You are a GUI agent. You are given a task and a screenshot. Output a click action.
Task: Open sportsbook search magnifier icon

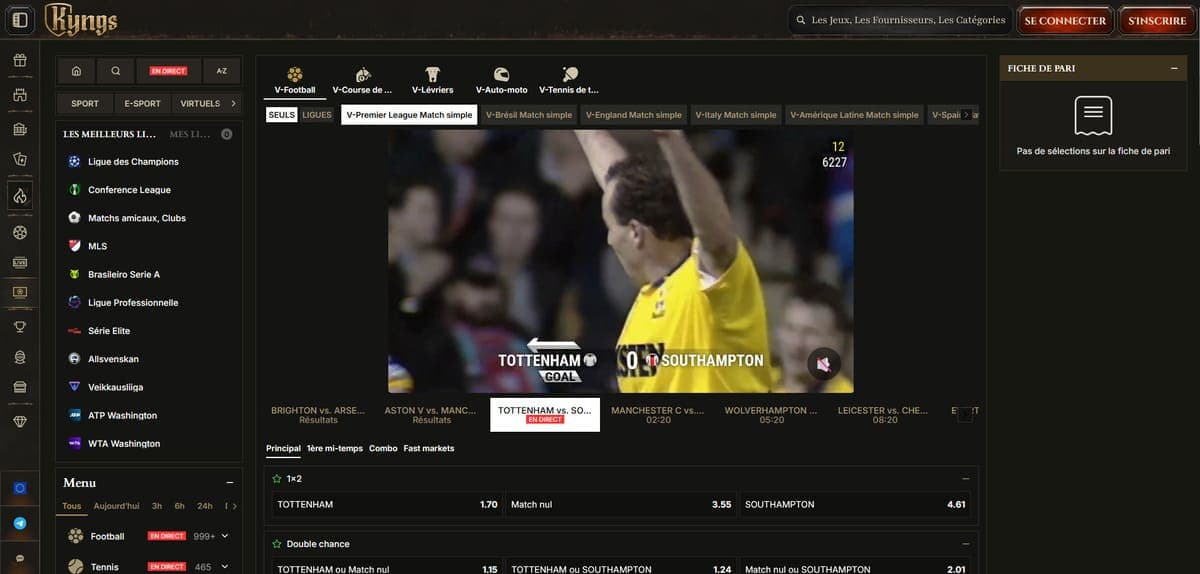pos(116,71)
